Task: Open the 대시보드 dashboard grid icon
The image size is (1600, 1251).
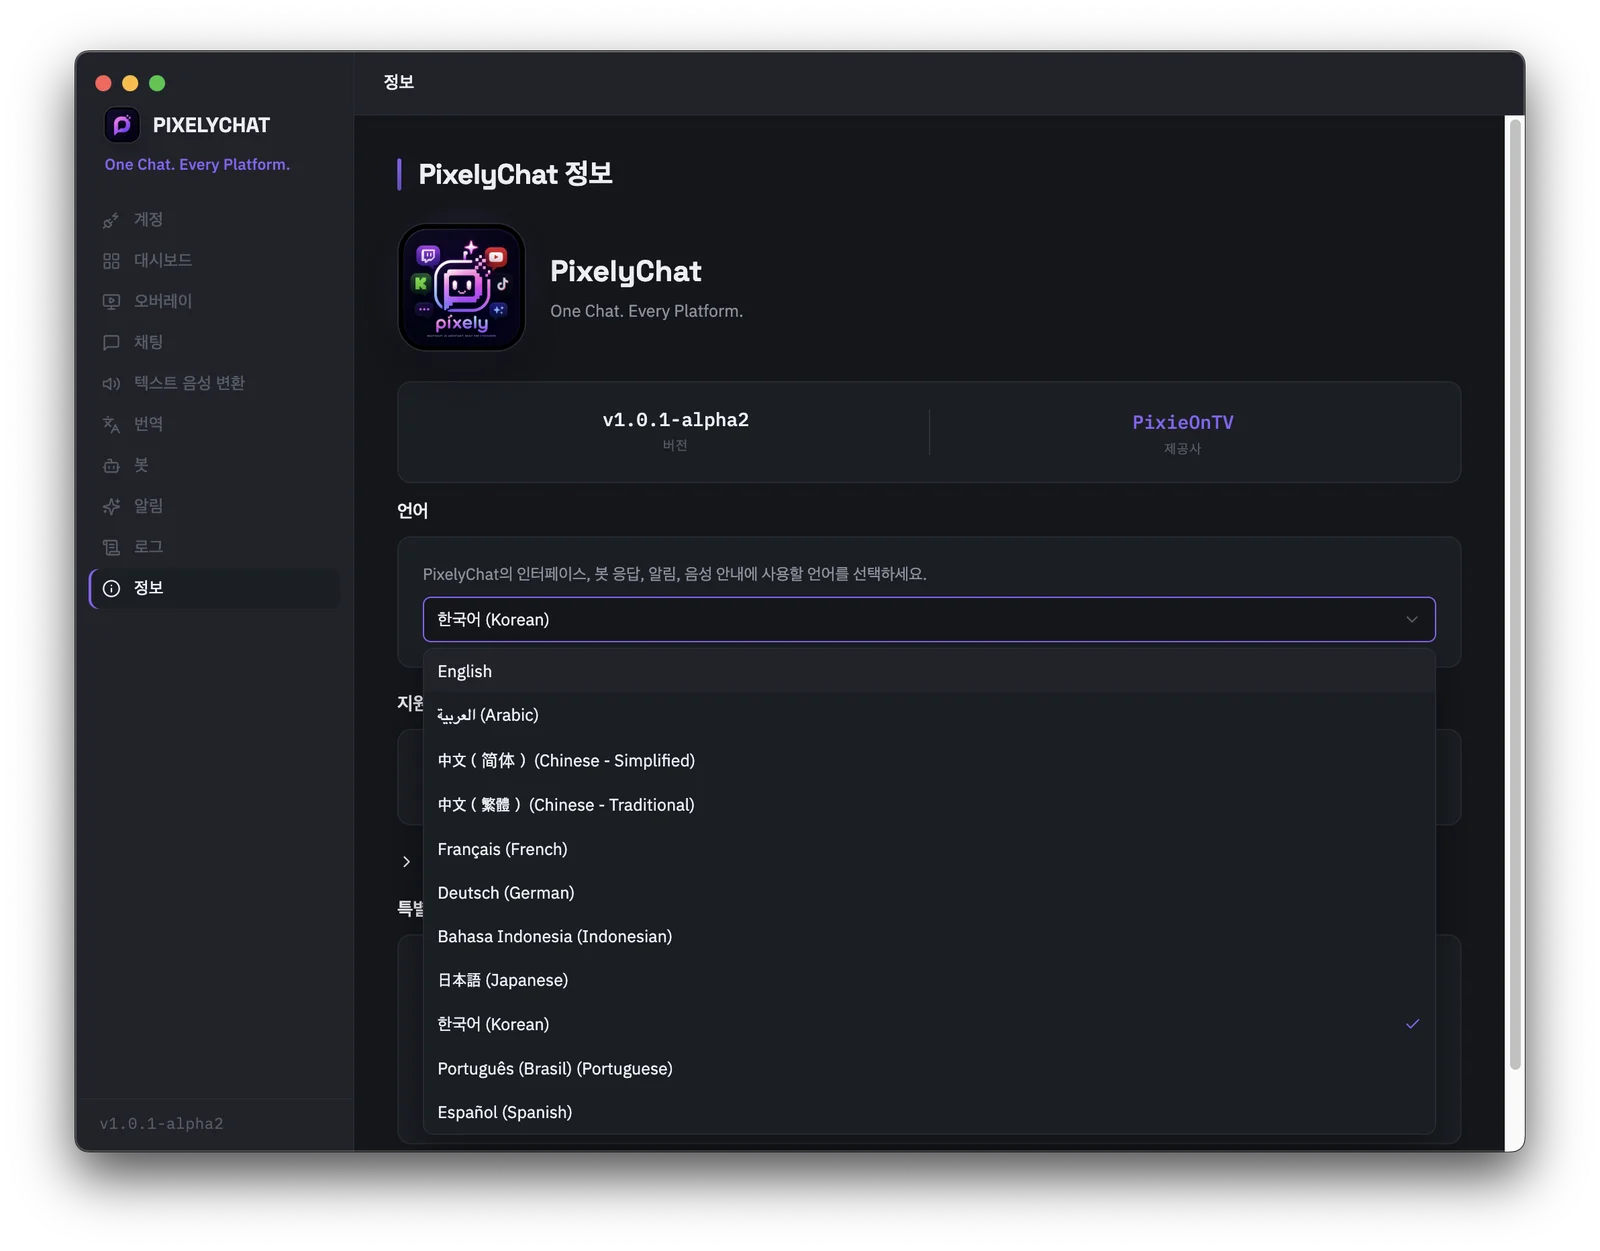Action: [x=111, y=261]
